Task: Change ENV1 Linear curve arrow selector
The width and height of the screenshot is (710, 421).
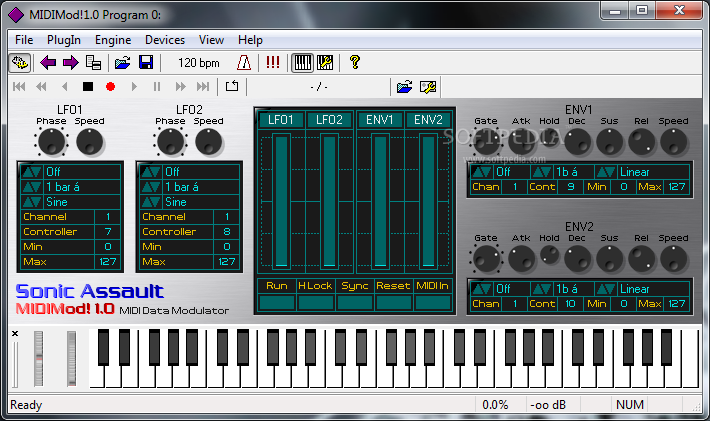Action: [x=606, y=172]
